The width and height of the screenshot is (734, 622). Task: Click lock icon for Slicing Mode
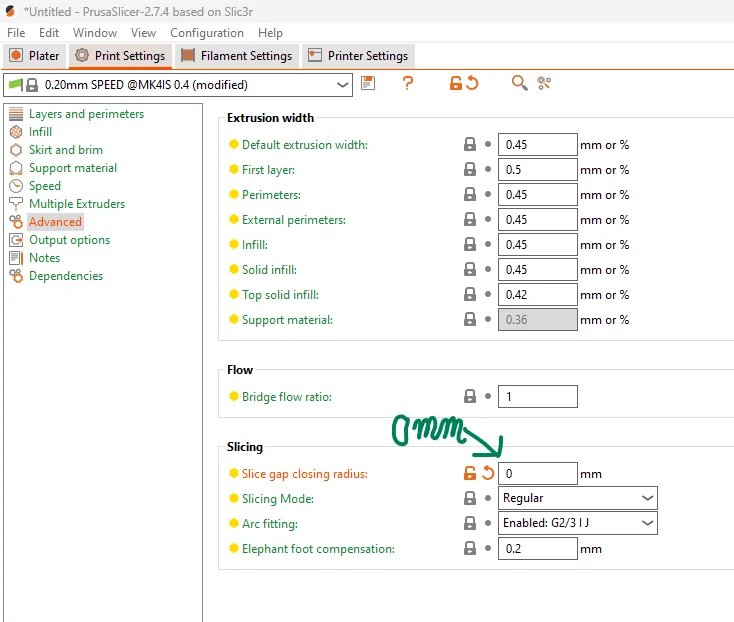pyautogui.click(x=470, y=498)
